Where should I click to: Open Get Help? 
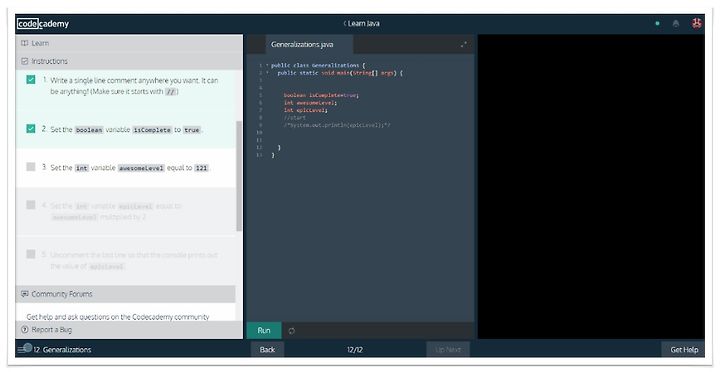pyautogui.click(x=684, y=349)
